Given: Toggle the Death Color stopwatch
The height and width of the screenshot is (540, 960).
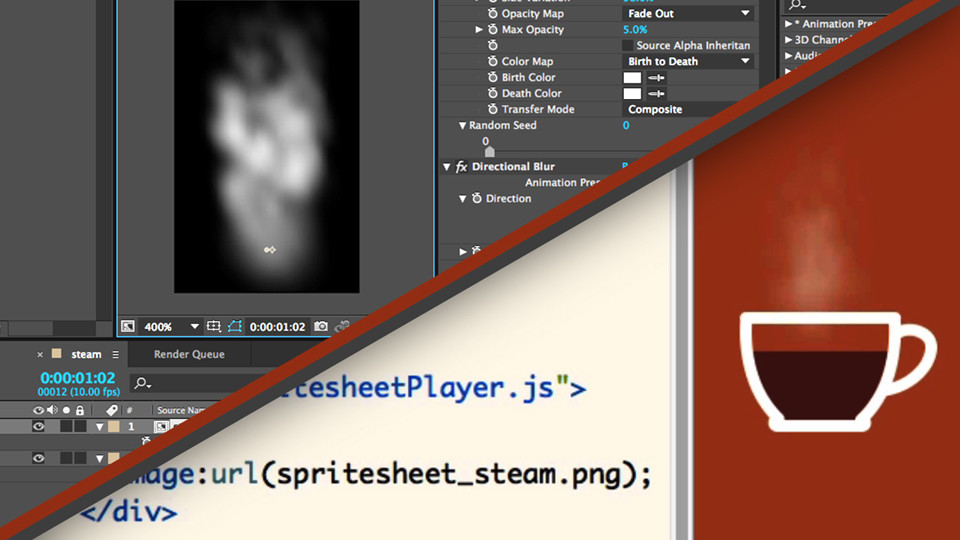Looking at the screenshot, I should pyautogui.click(x=493, y=92).
